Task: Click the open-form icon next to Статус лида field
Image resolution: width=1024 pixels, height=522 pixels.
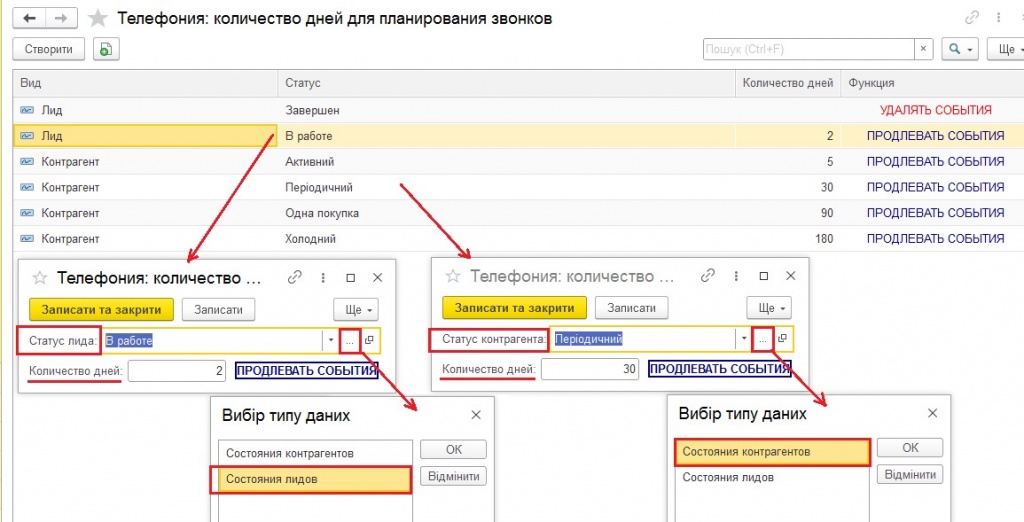Action: pos(369,340)
